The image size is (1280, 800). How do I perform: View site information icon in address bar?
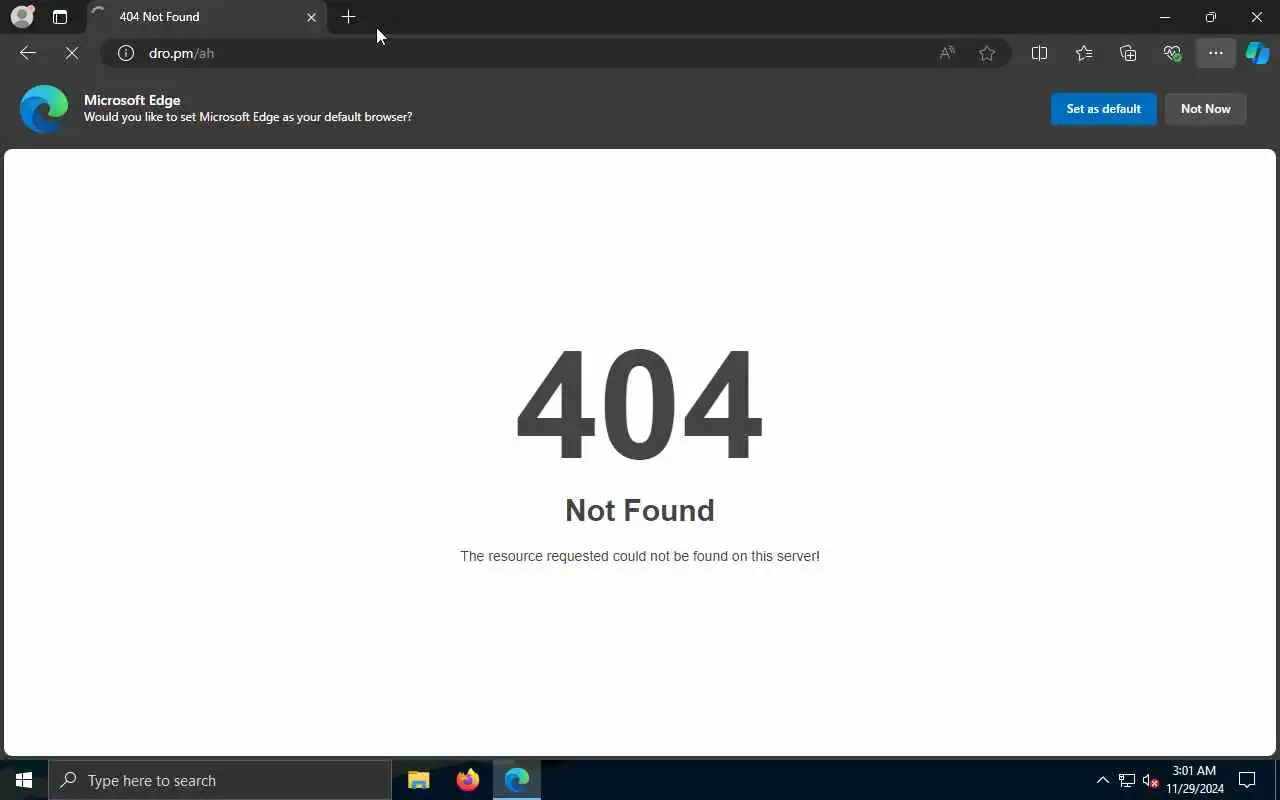click(x=126, y=53)
